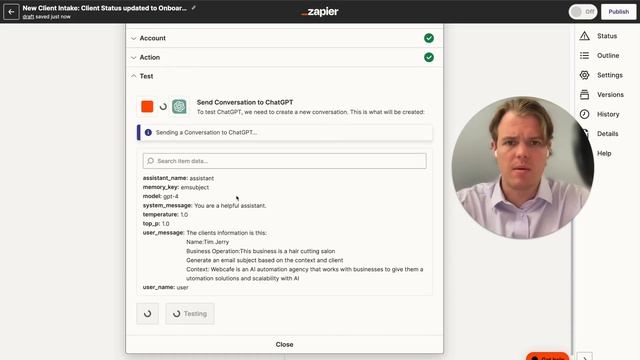Go back using the top-left arrow button
640x360 pixels.
(11, 12)
